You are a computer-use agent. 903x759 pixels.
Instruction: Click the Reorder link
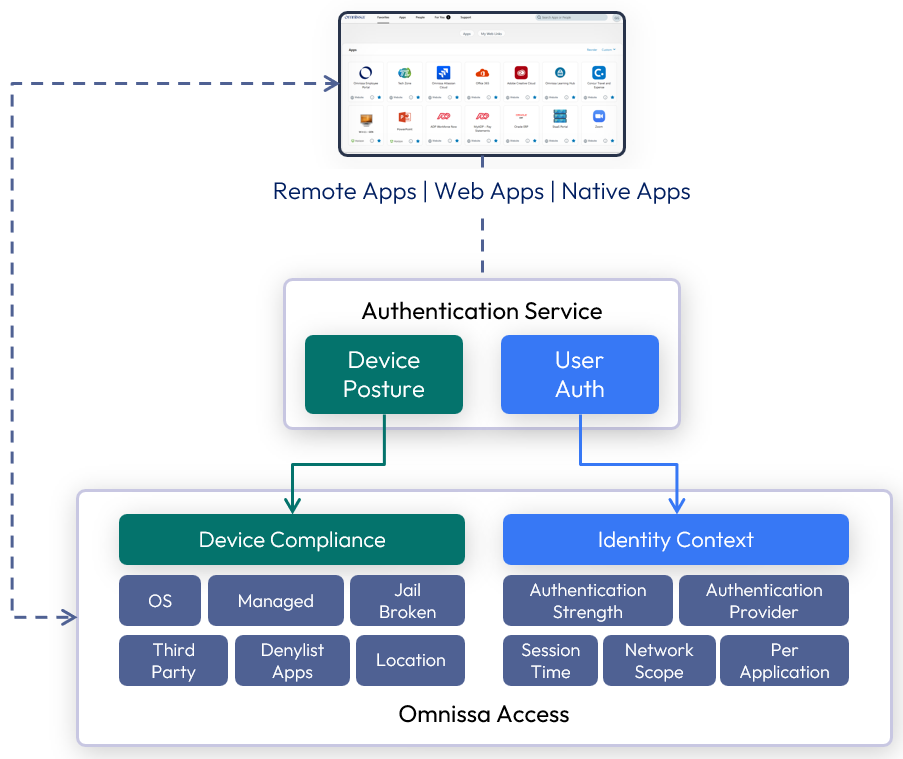click(591, 49)
